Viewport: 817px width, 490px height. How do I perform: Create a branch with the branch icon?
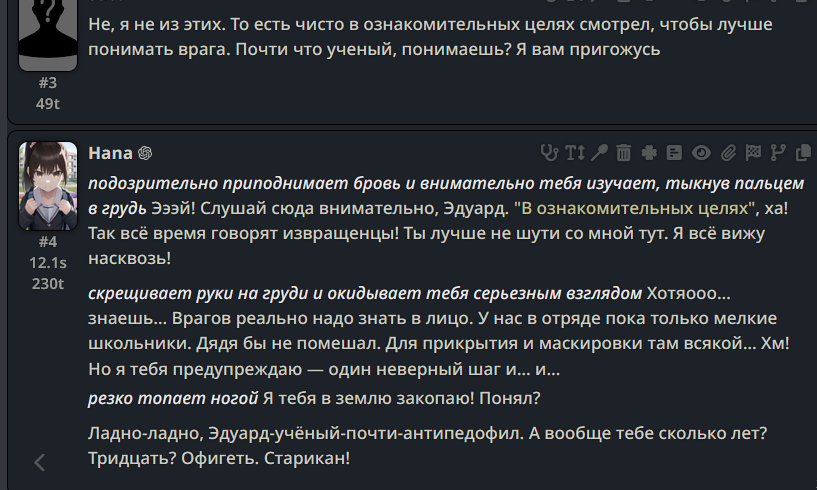tap(778, 153)
